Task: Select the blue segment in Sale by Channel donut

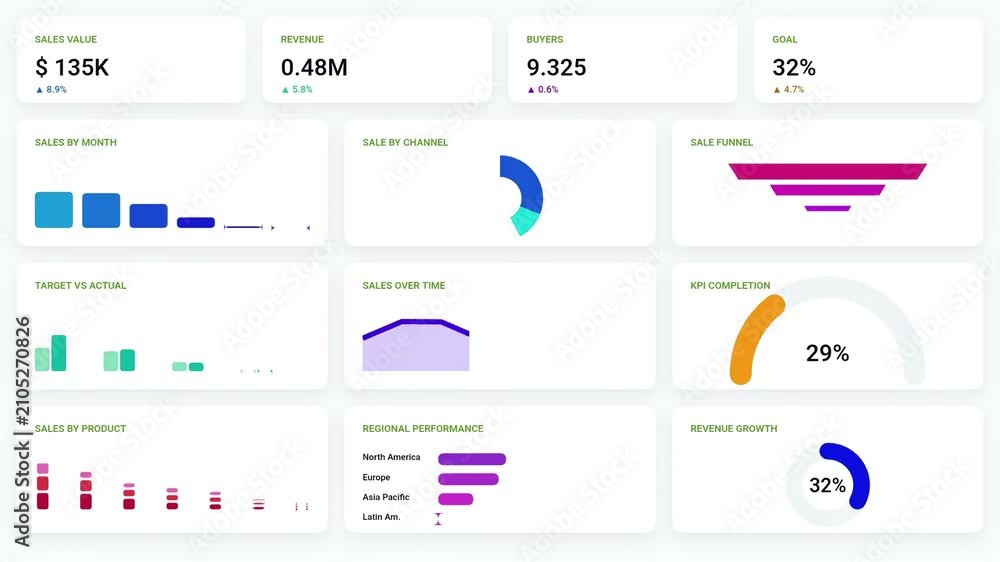Action: click(524, 182)
